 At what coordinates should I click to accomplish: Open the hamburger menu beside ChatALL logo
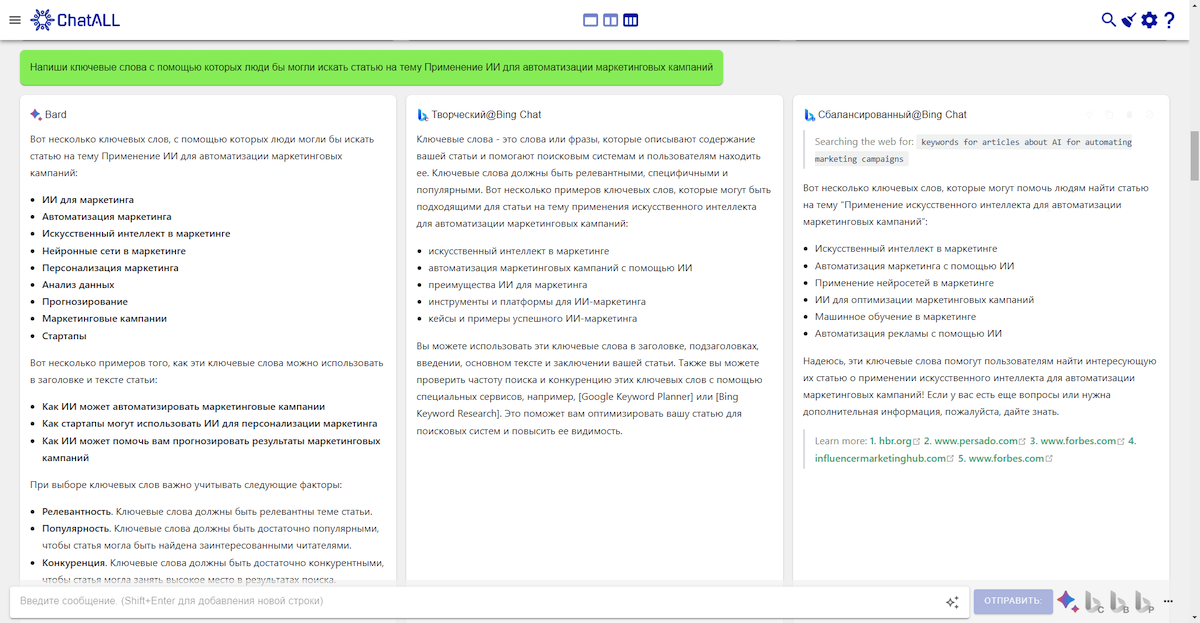[x=14, y=20]
